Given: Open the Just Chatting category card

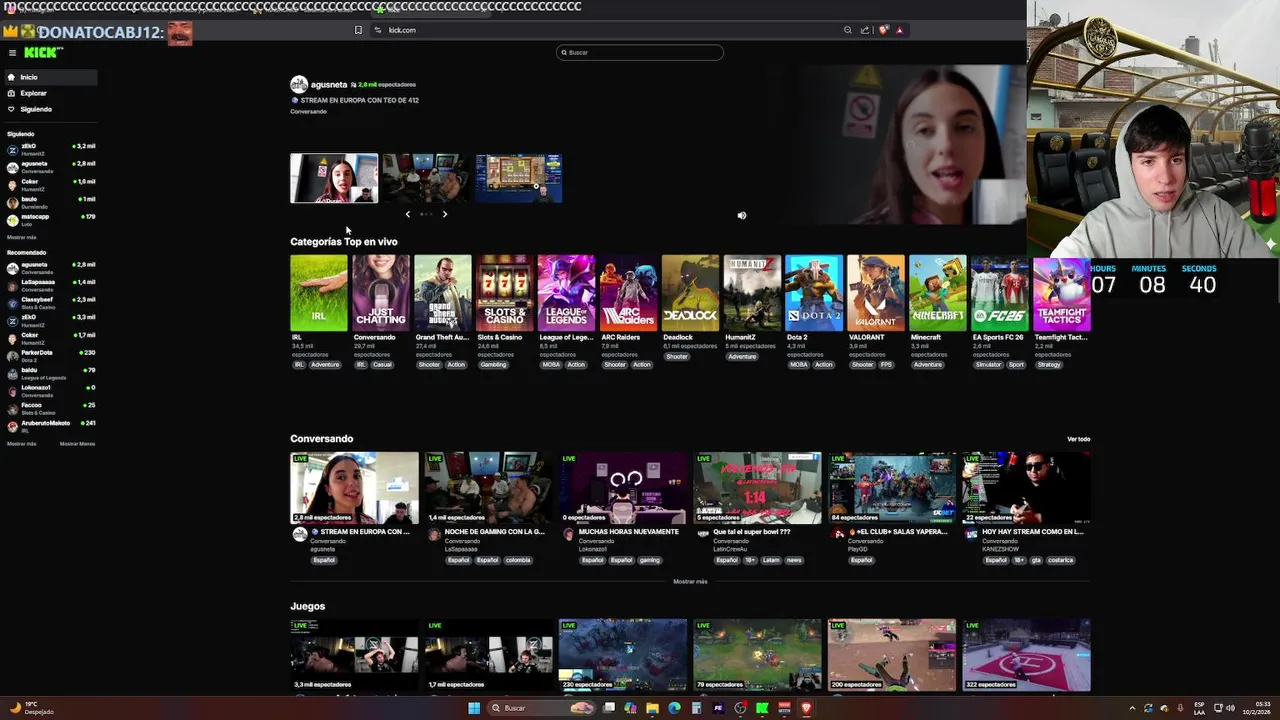Looking at the screenshot, I should [380, 293].
